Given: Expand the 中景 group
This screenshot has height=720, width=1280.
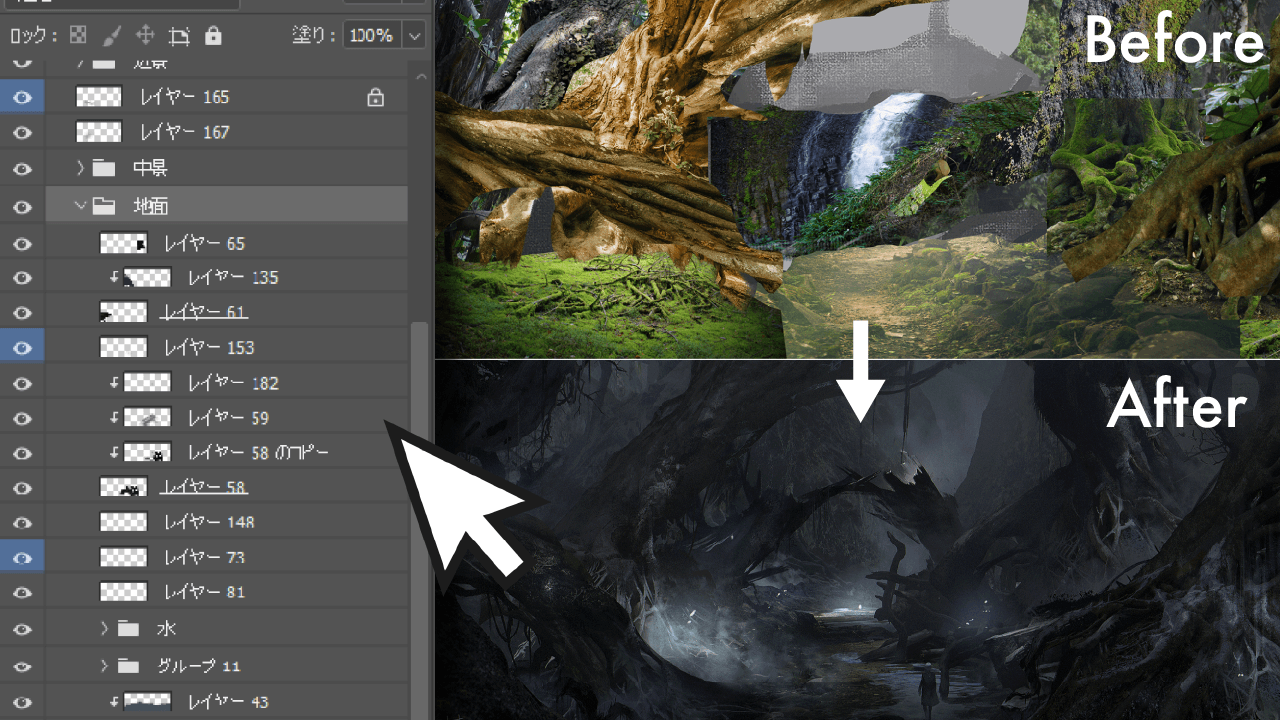Looking at the screenshot, I should coord(80,168).
